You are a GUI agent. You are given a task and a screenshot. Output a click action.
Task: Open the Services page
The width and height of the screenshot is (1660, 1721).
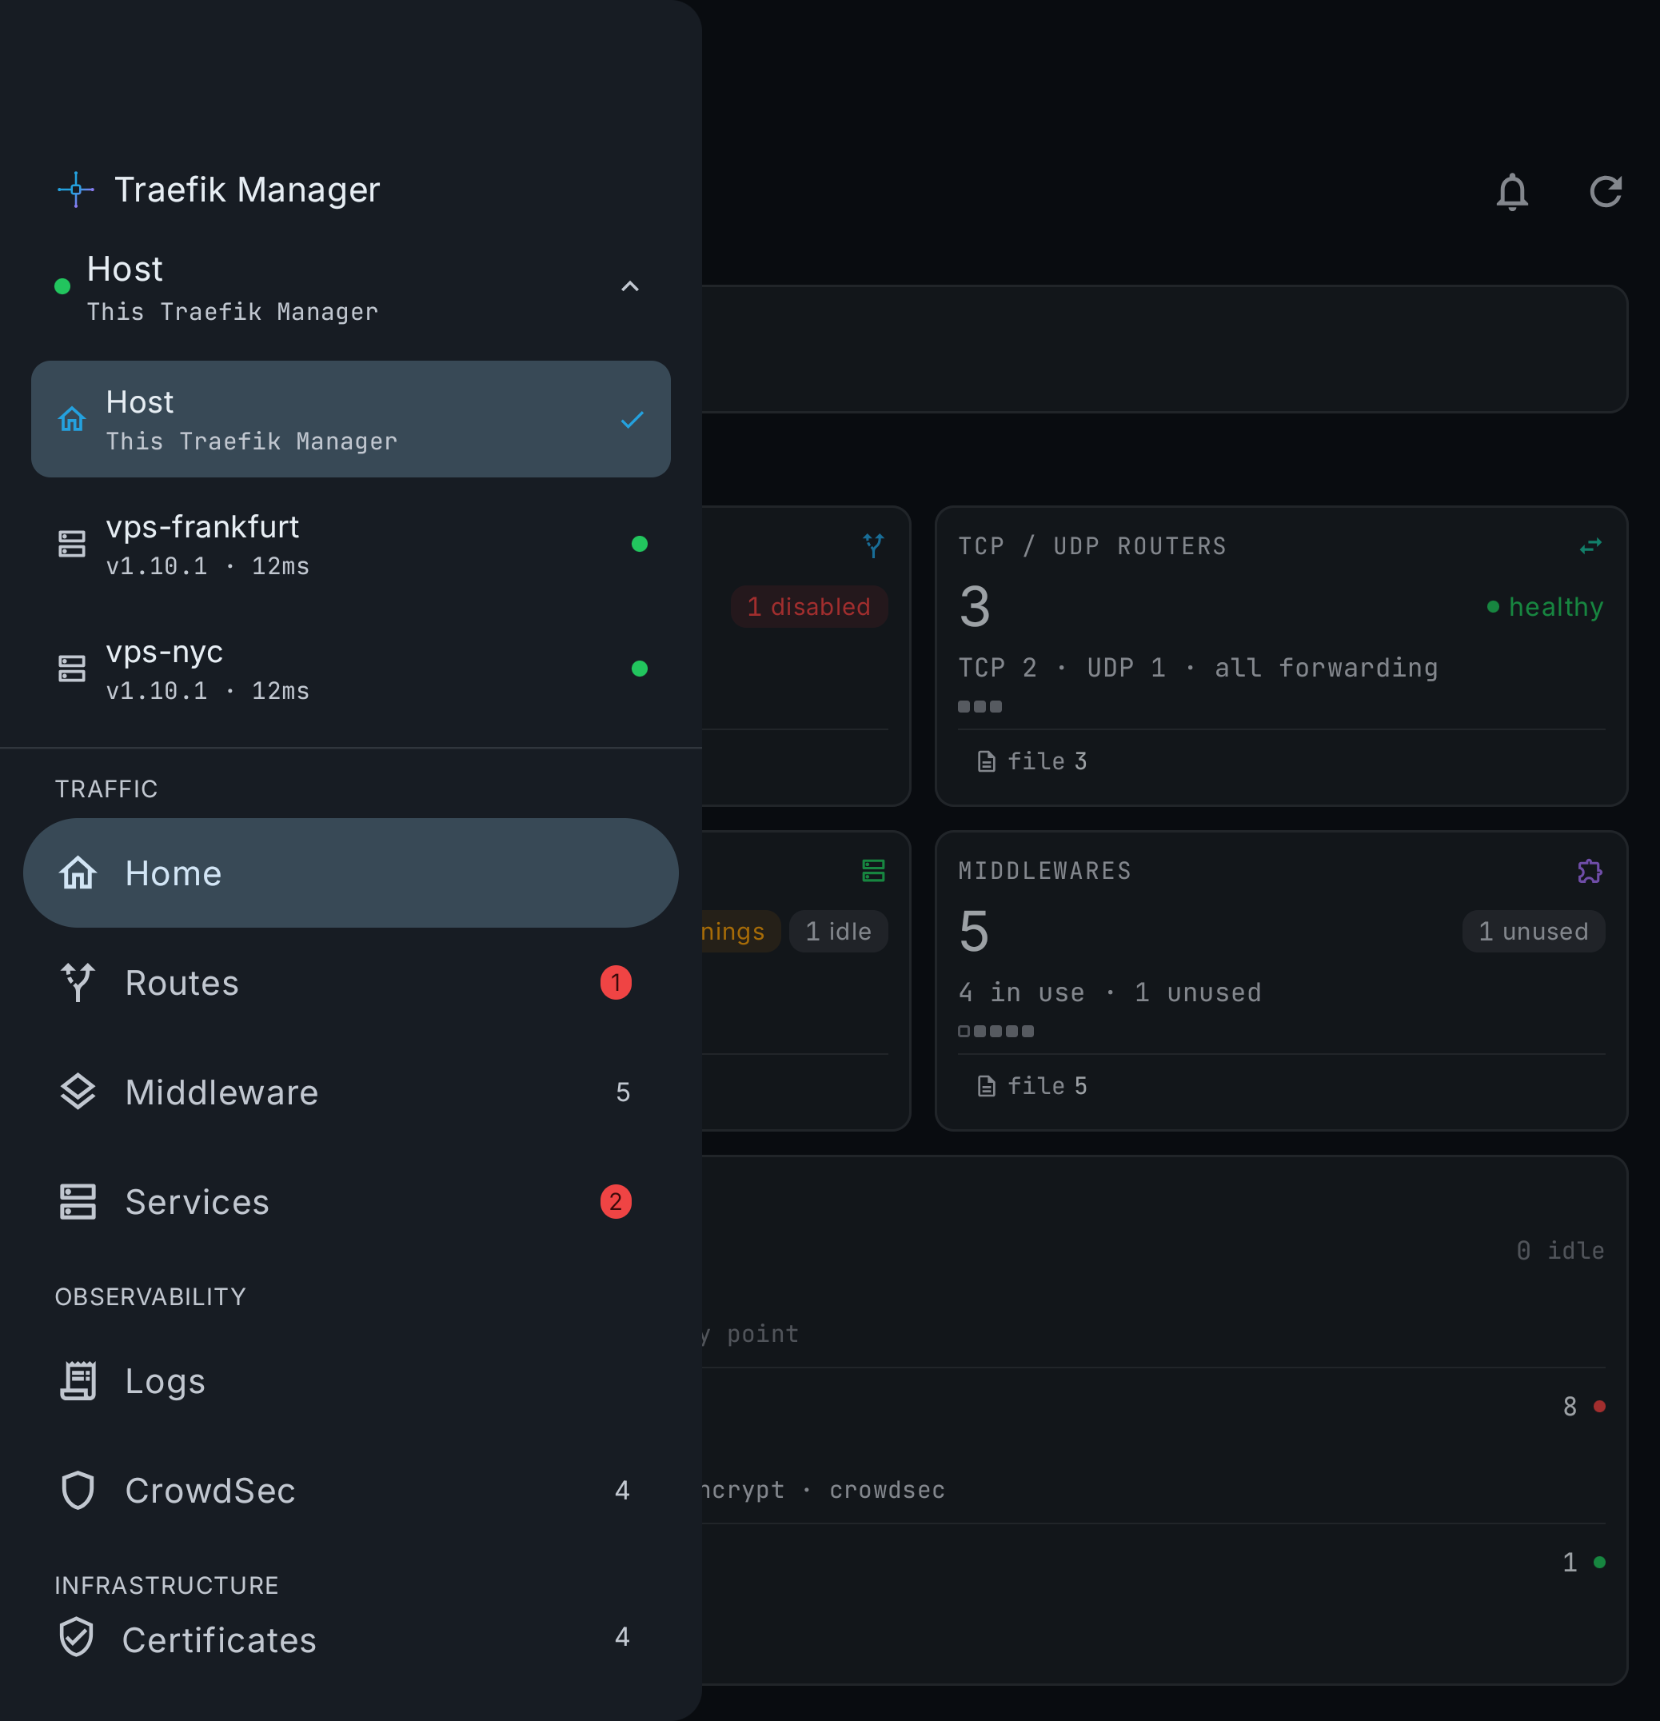pyautogui.click(x=351, y=1202)
